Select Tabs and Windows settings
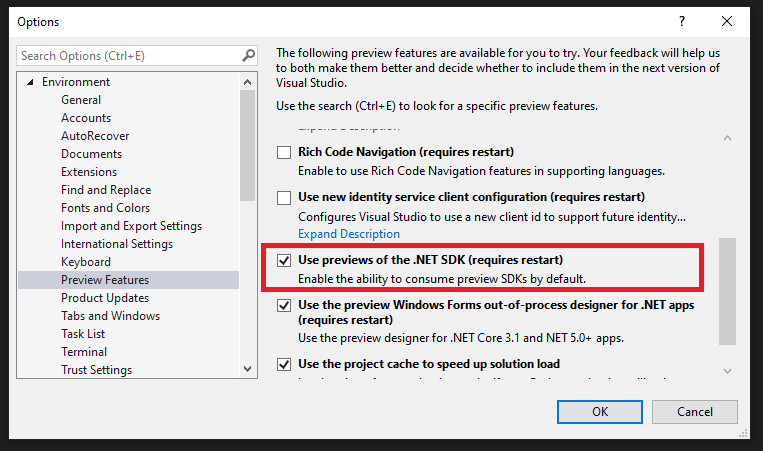This screenshot has height=451, width=764. point(110,316)
